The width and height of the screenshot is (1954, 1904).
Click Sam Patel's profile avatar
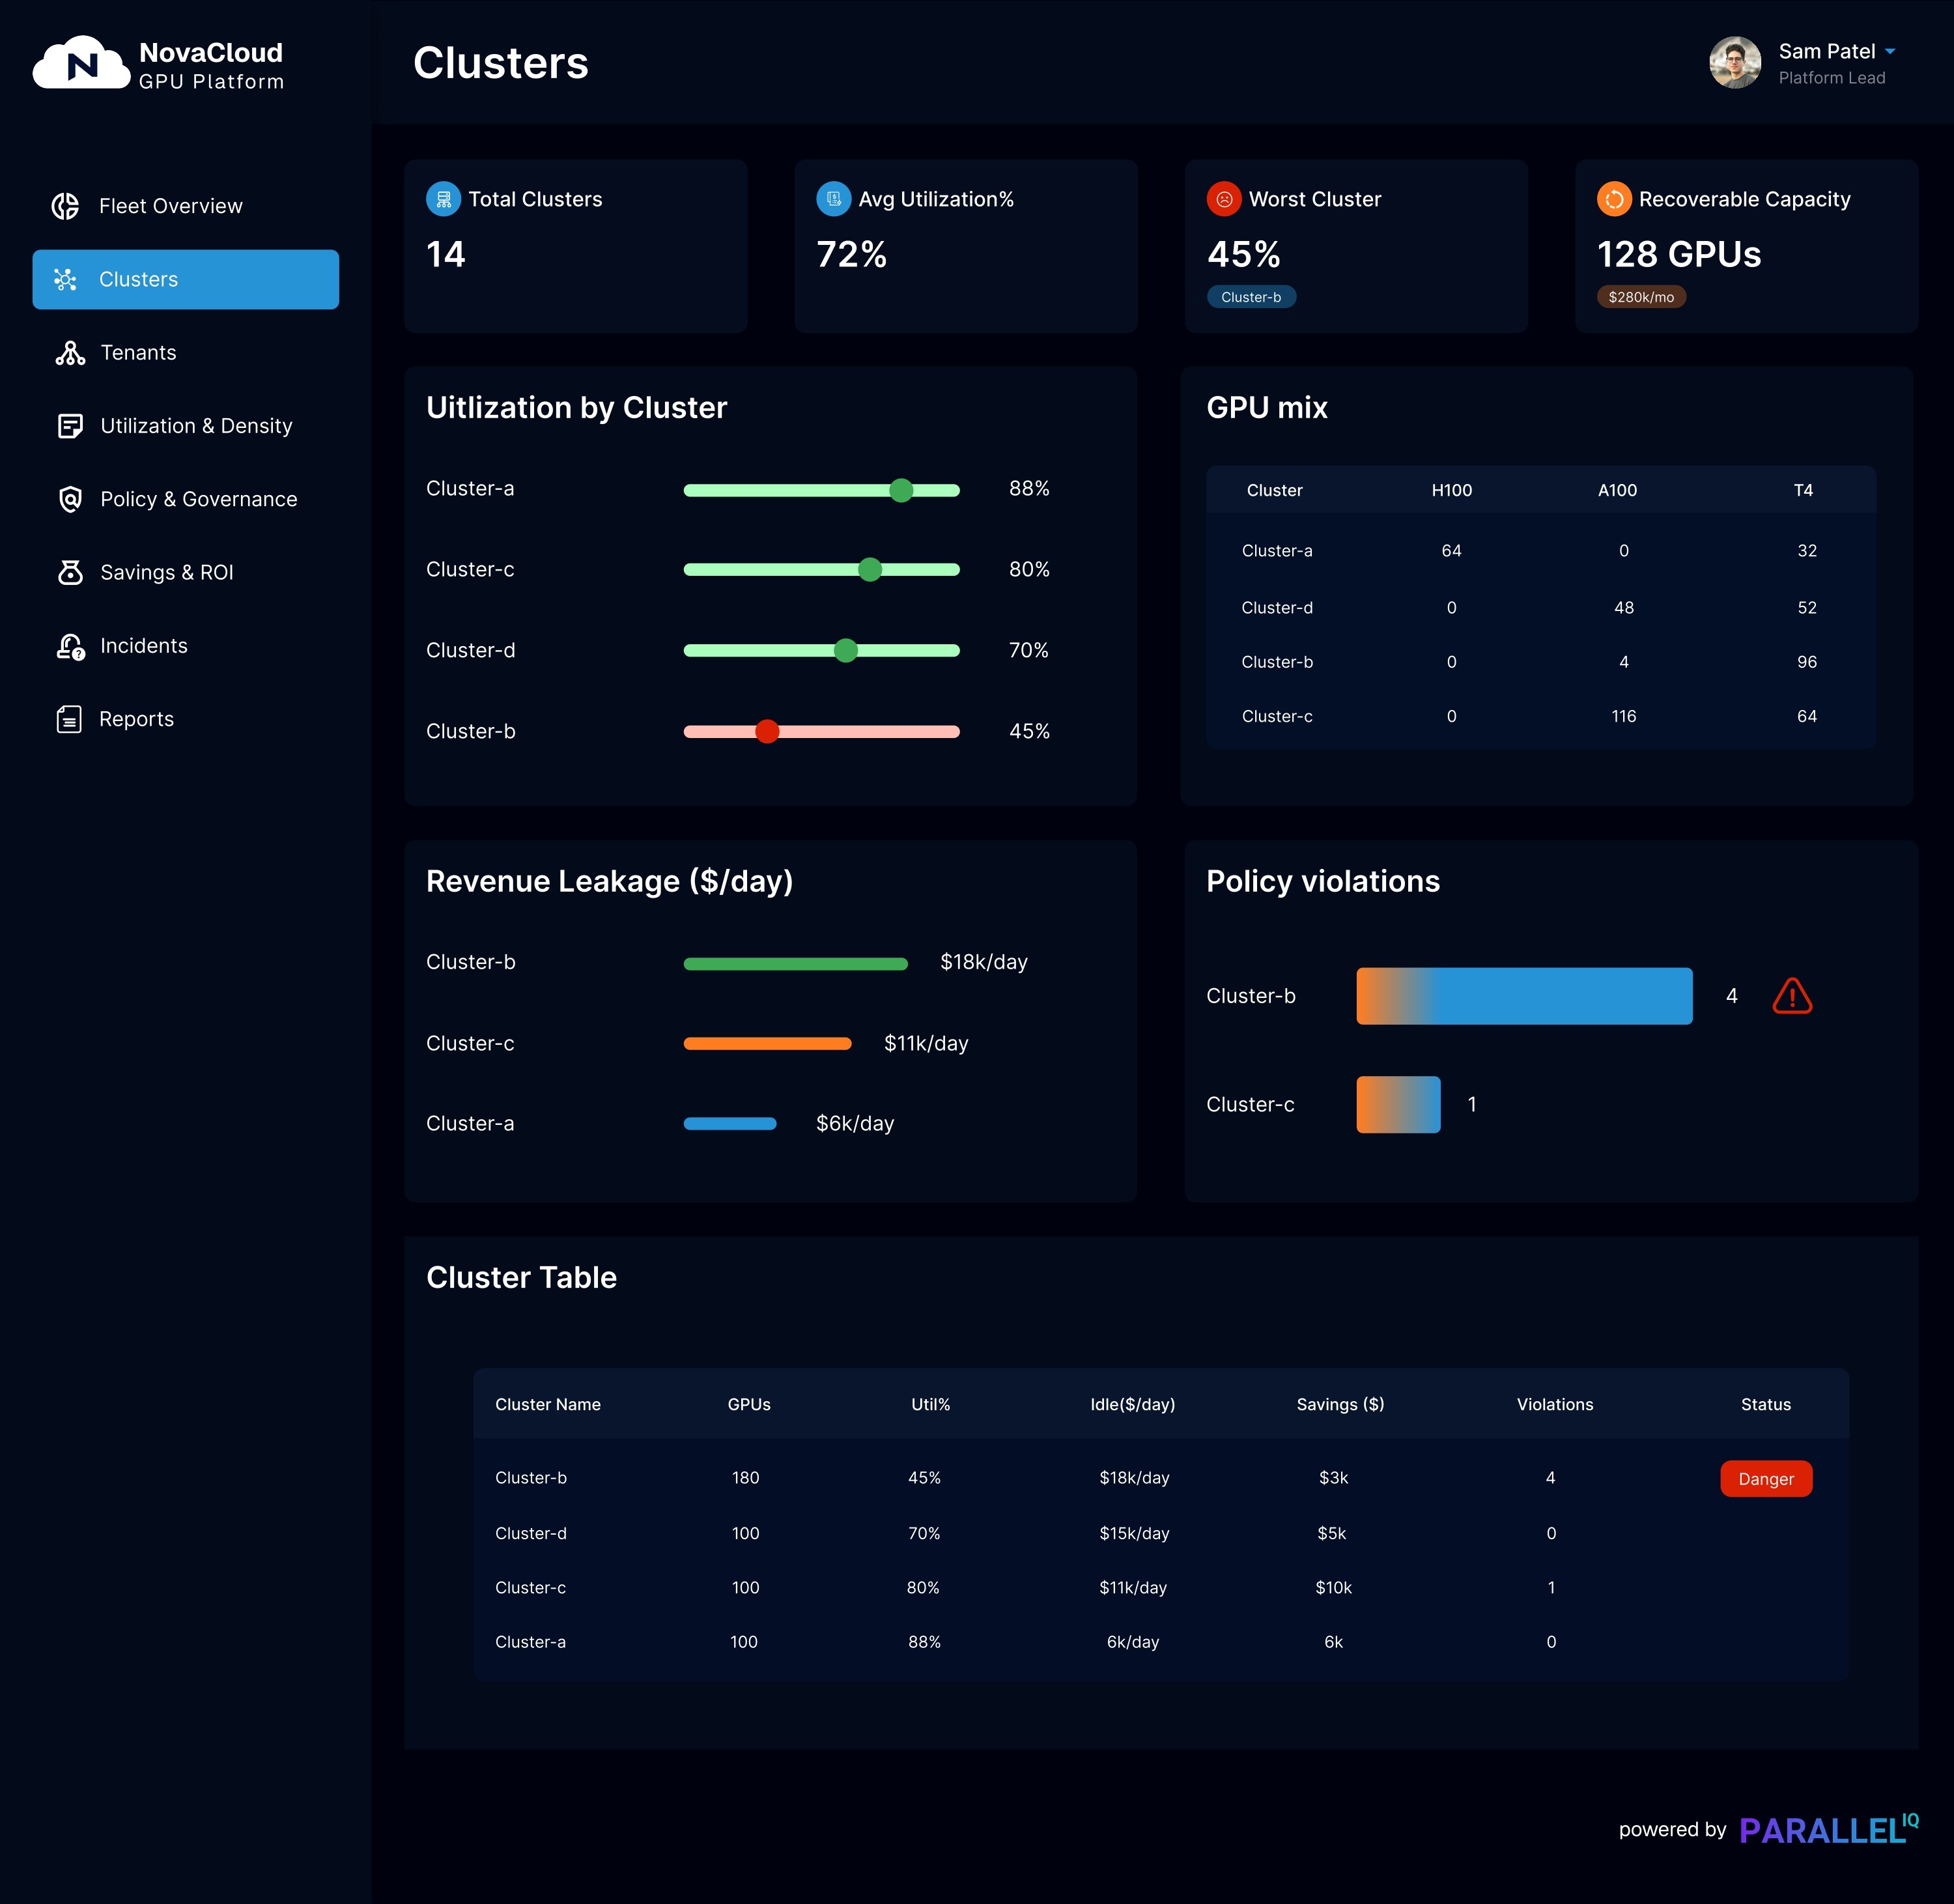click(1735, 63)
